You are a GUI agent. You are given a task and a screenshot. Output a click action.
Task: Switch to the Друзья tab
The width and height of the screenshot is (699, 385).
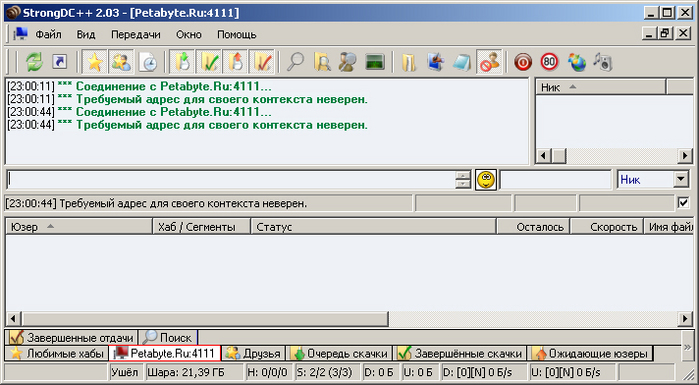click(x=253, y=353)
